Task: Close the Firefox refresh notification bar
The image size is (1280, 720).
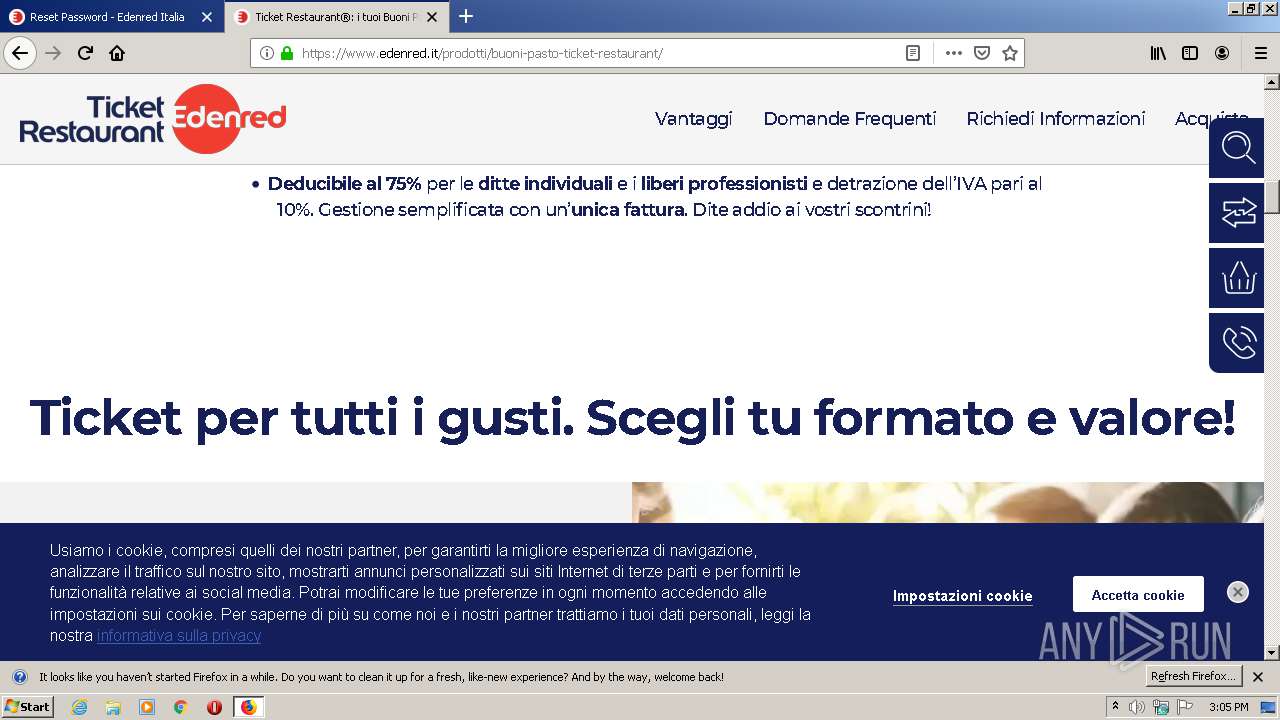Action: [1258, 677]
